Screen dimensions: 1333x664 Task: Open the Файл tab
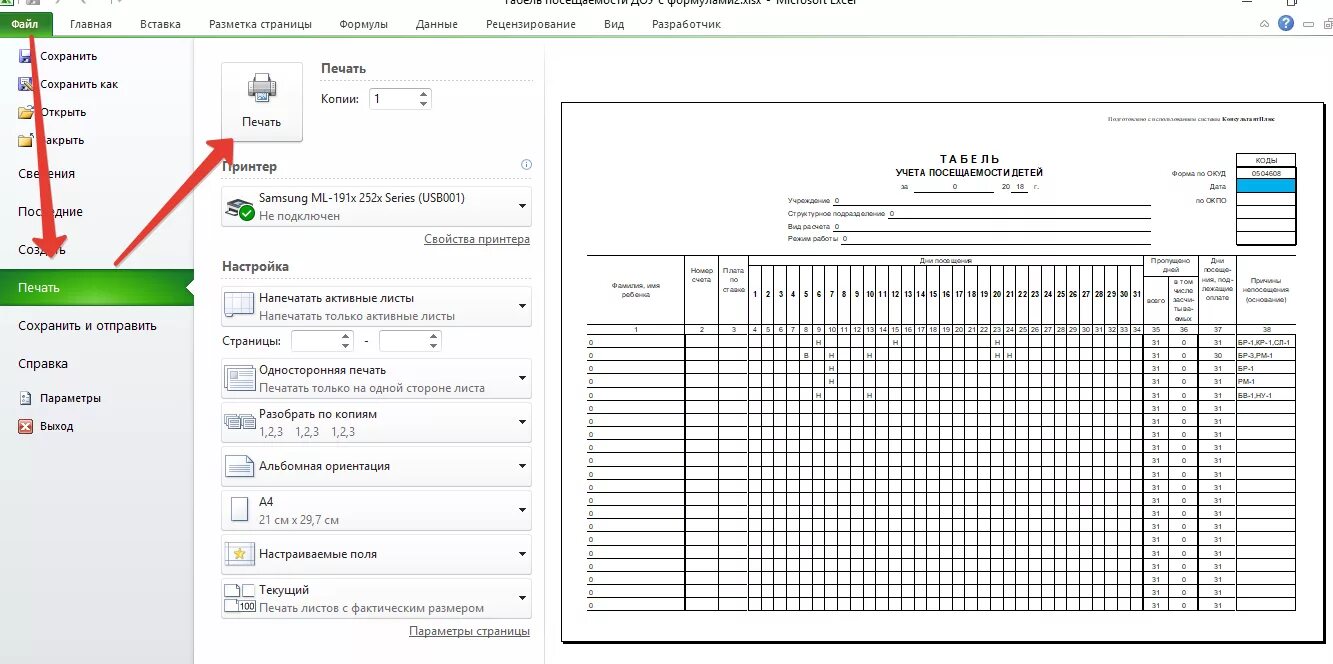pos(26,23)
